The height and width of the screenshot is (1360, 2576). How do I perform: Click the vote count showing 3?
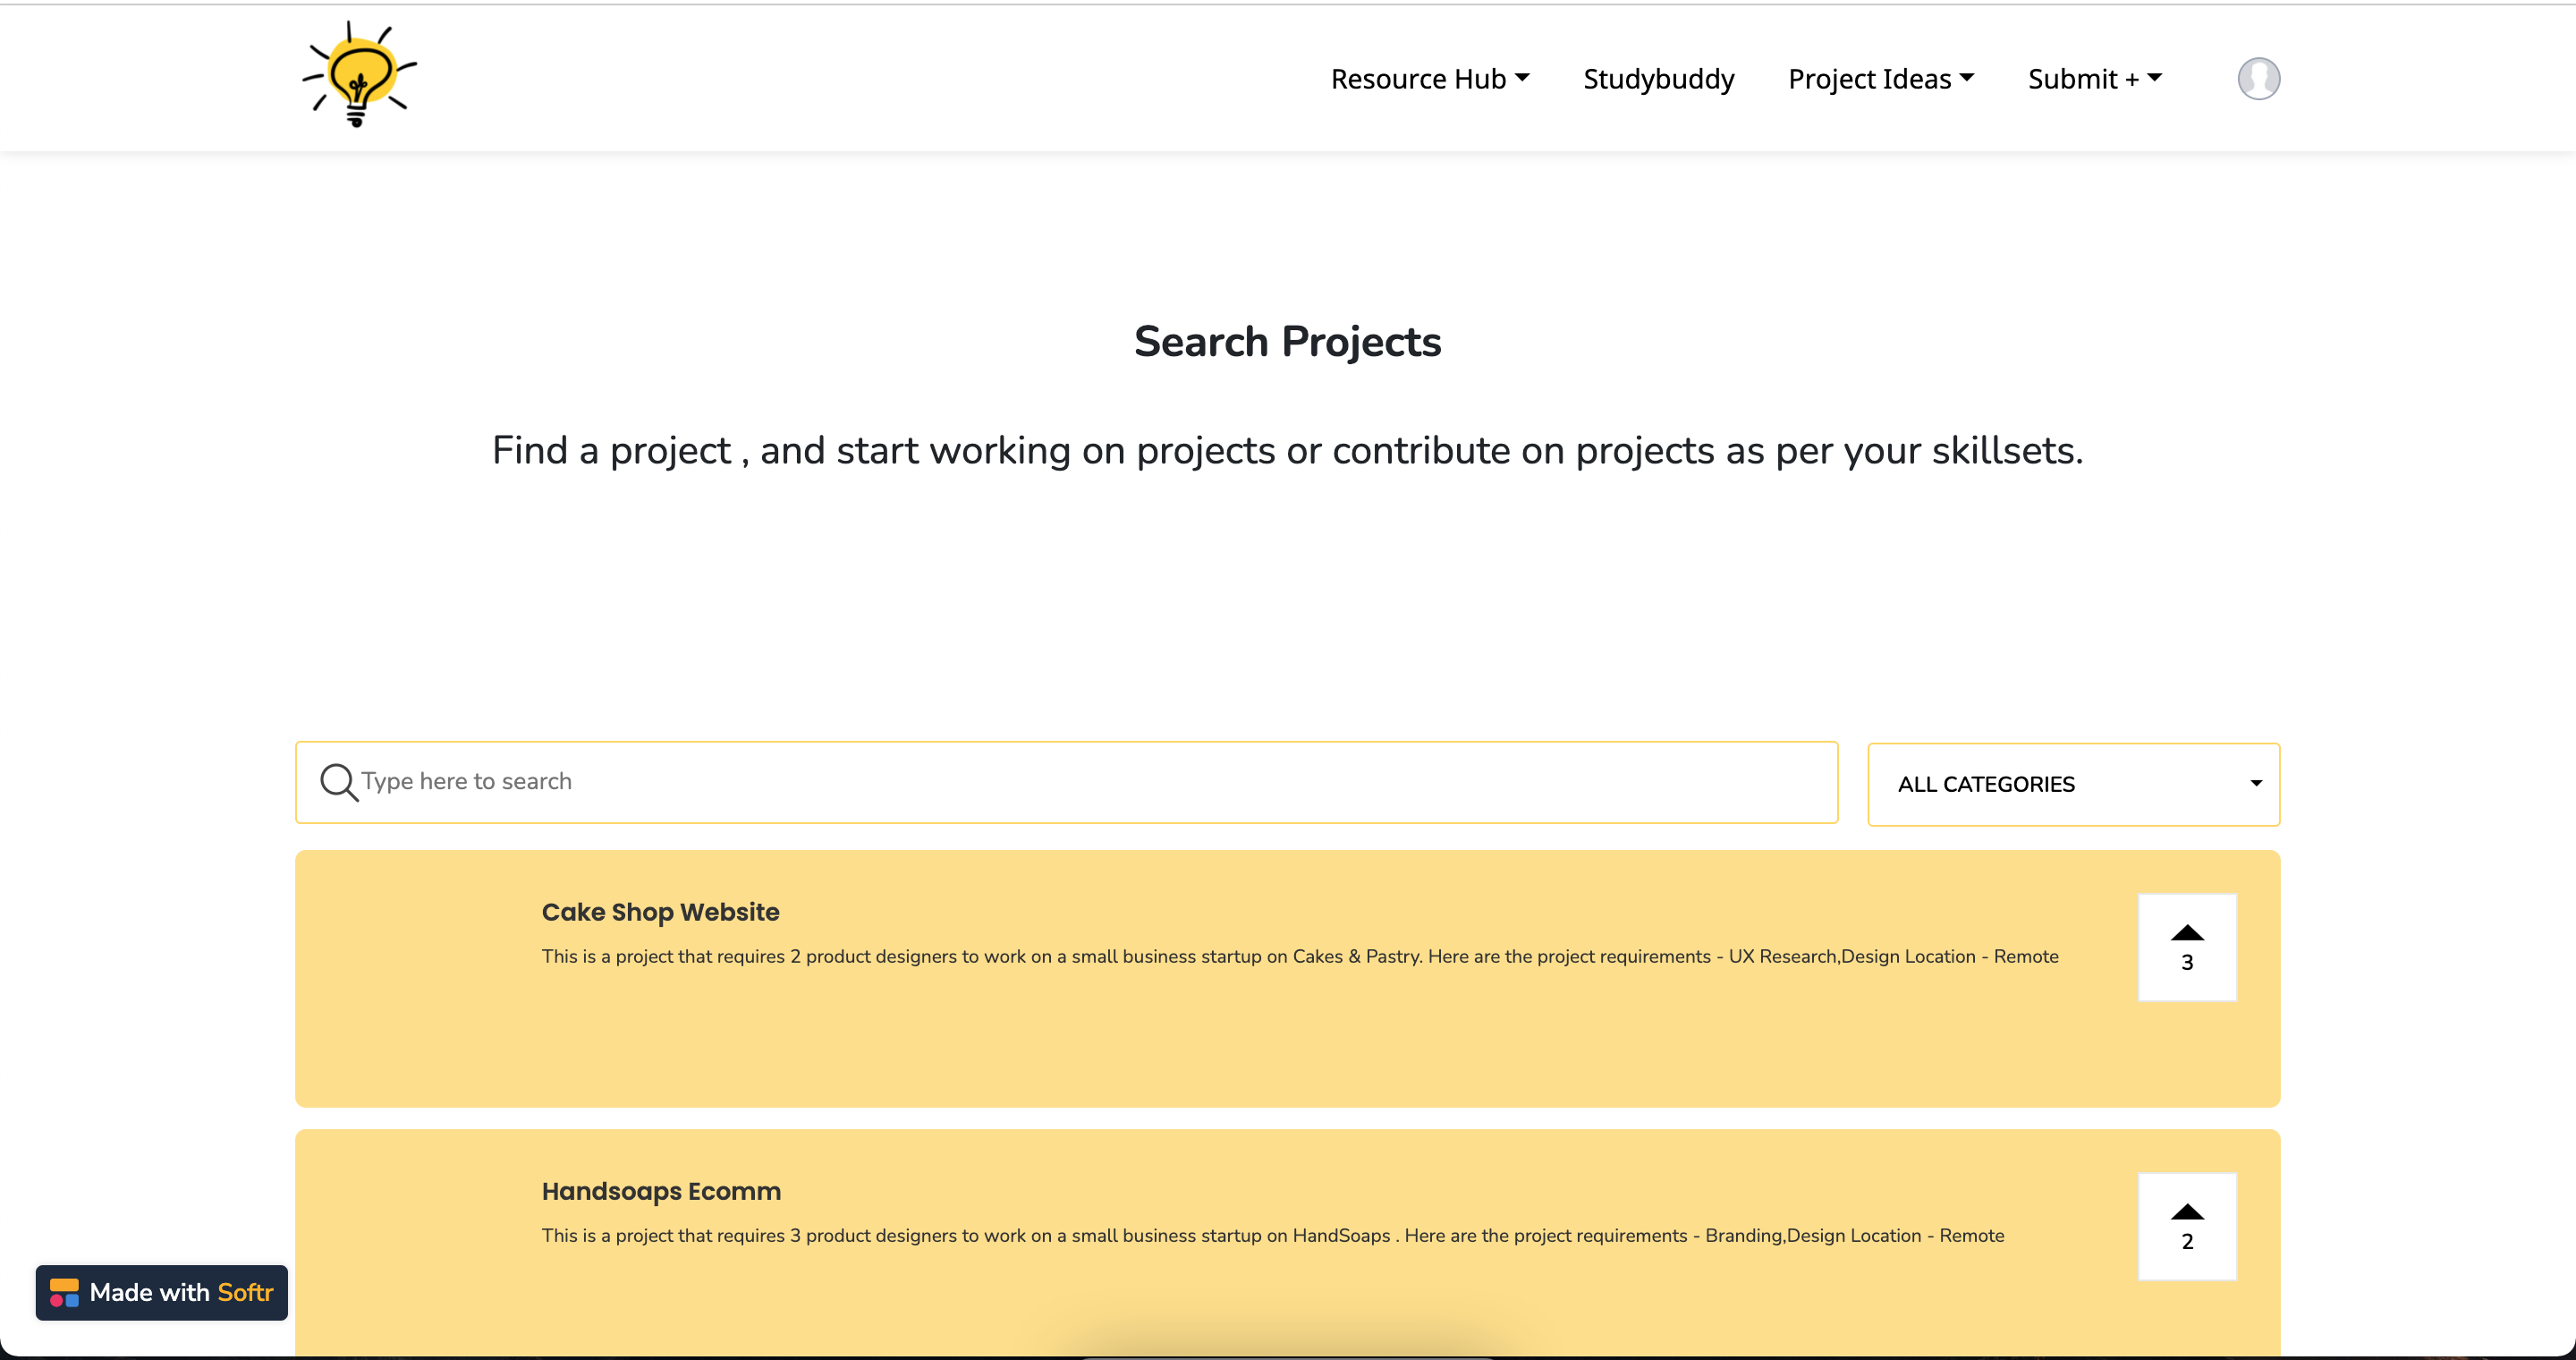click(x=2187, y=963)
